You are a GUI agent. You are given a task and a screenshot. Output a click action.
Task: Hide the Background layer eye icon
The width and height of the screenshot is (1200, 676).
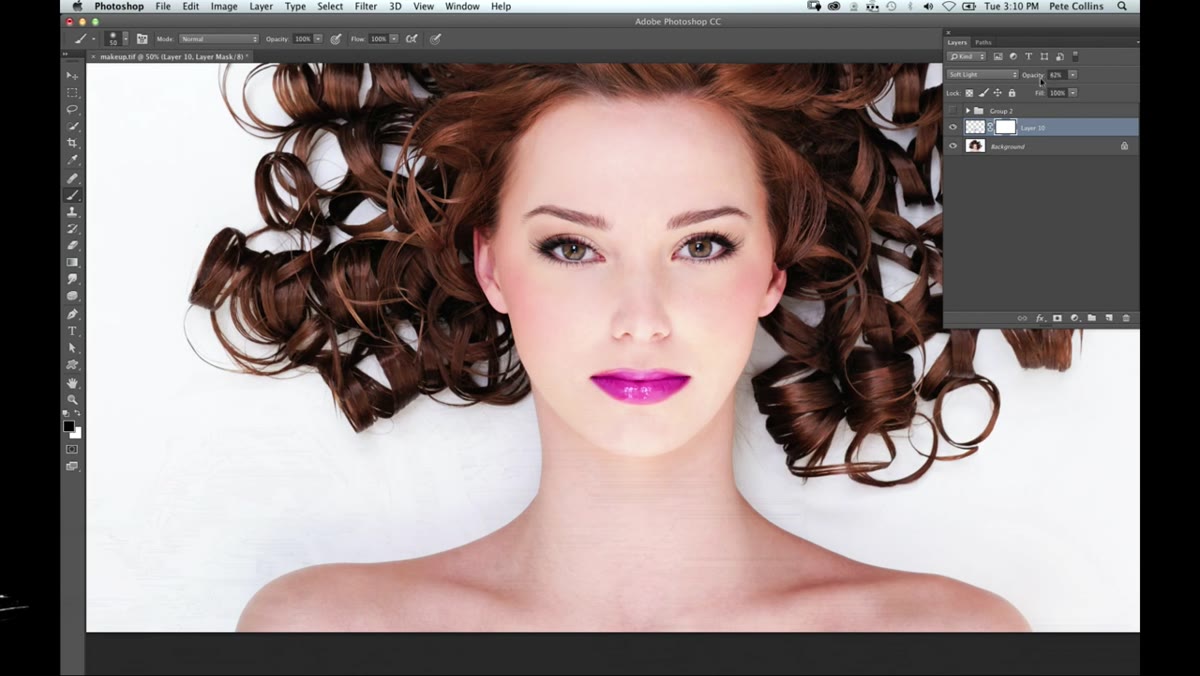(953, 146)
